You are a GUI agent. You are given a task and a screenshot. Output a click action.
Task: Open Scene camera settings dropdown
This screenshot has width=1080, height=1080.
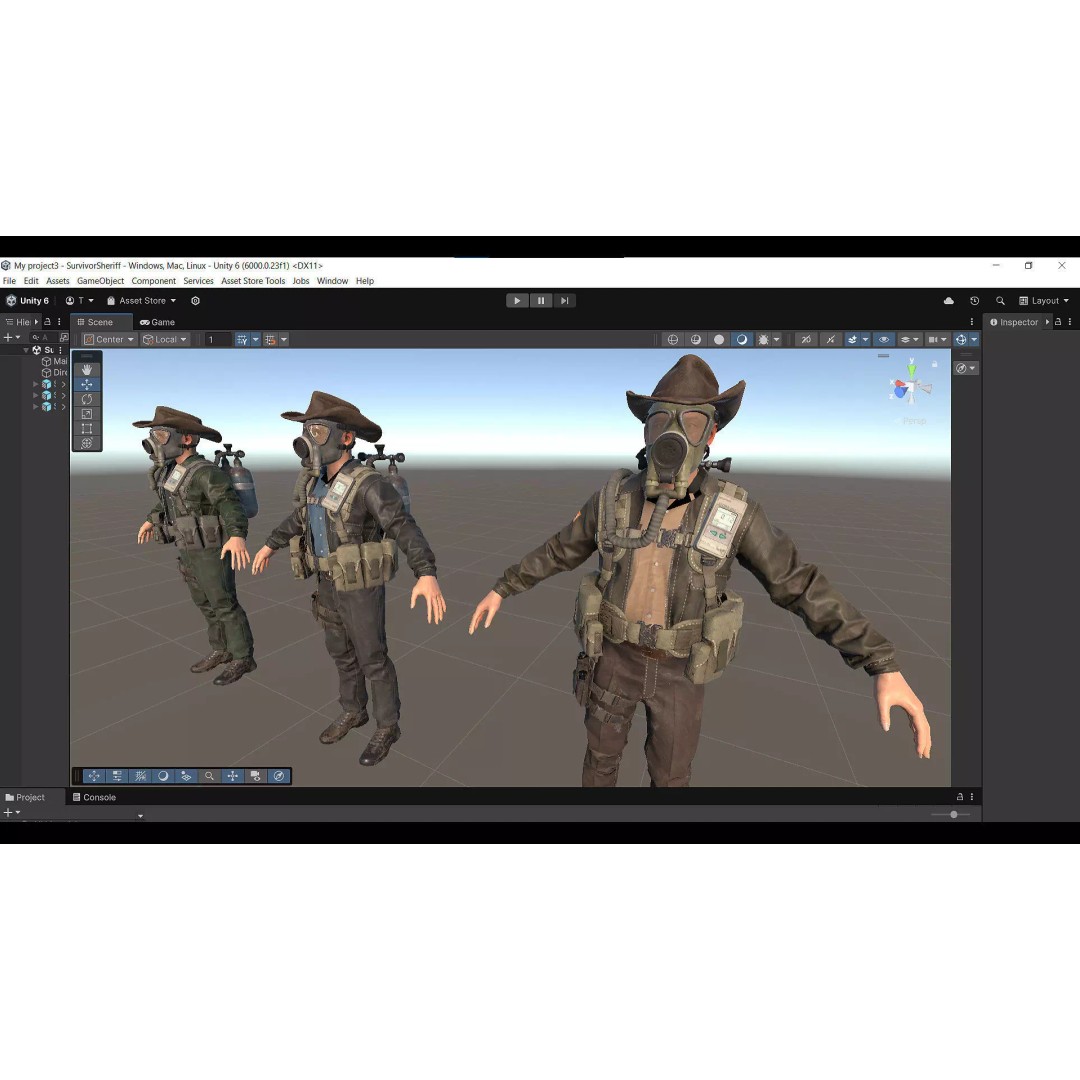pos(937,340)
